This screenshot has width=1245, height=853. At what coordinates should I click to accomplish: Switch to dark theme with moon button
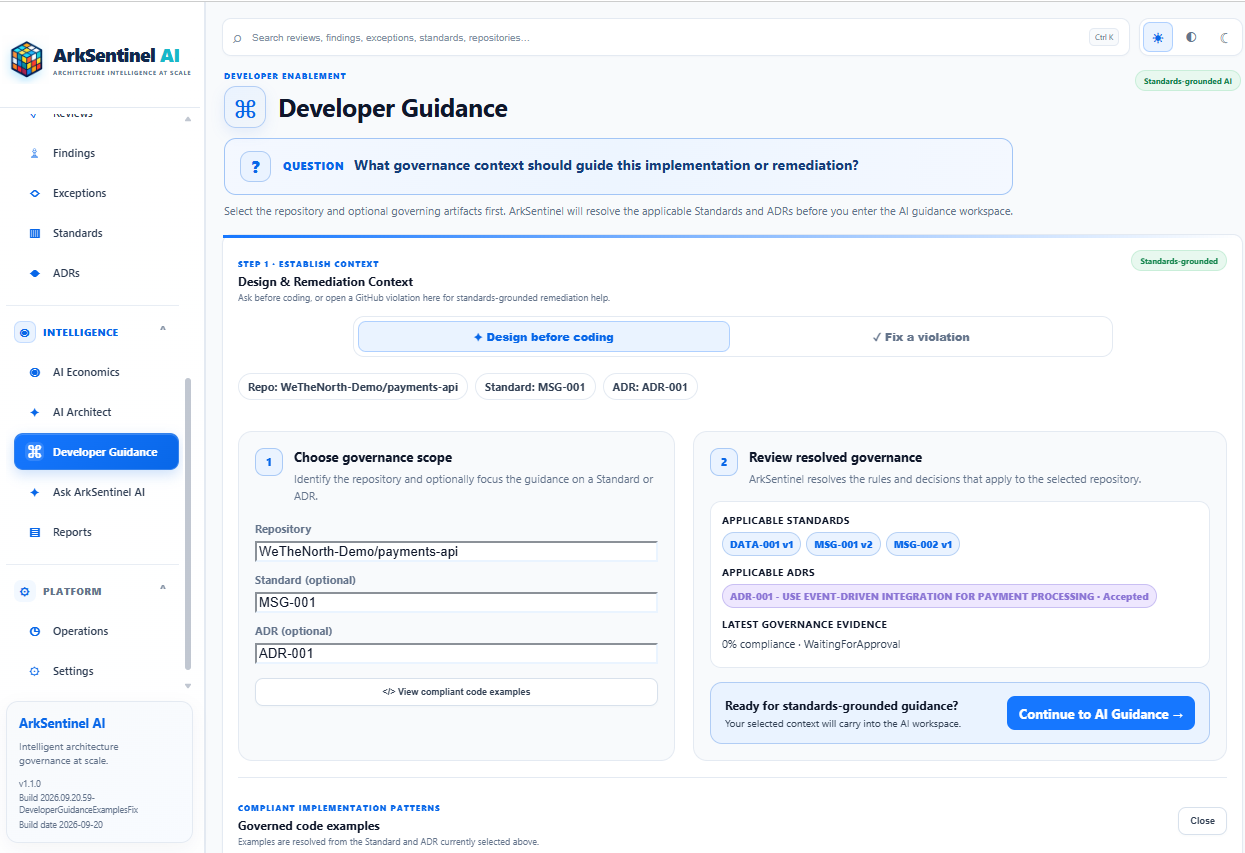1224,37
